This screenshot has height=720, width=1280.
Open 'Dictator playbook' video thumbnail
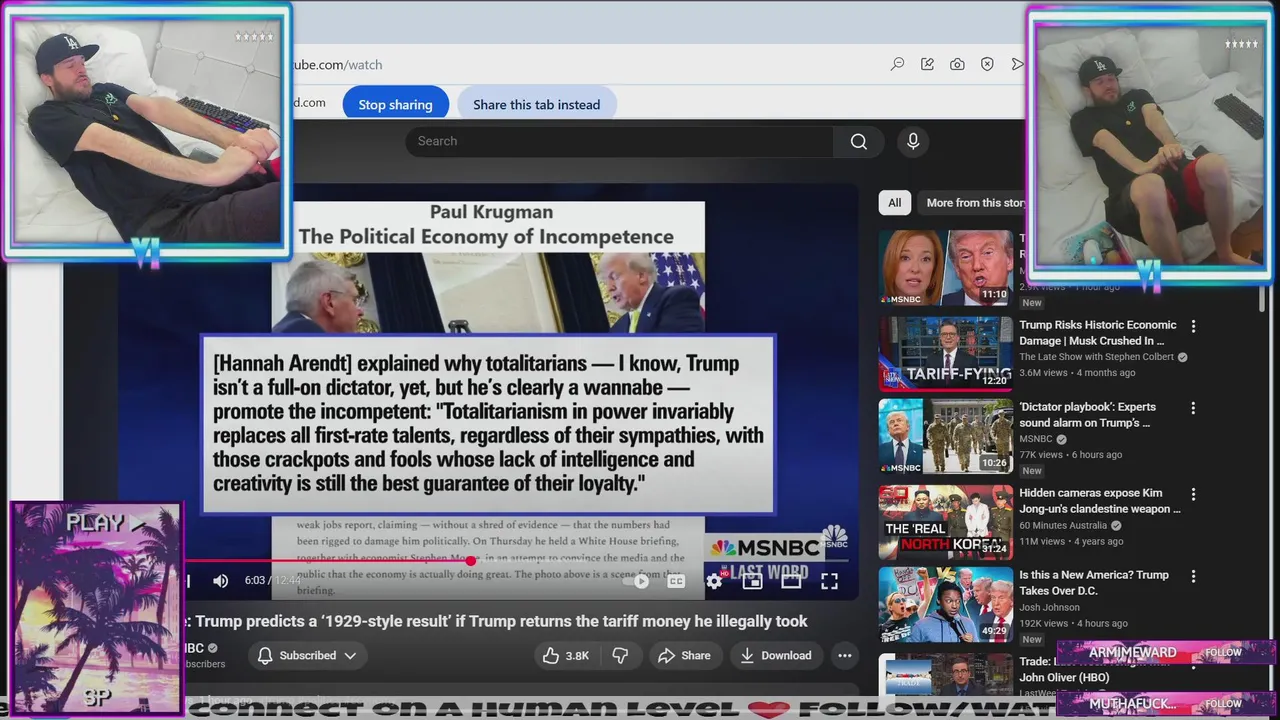(946, 436)
